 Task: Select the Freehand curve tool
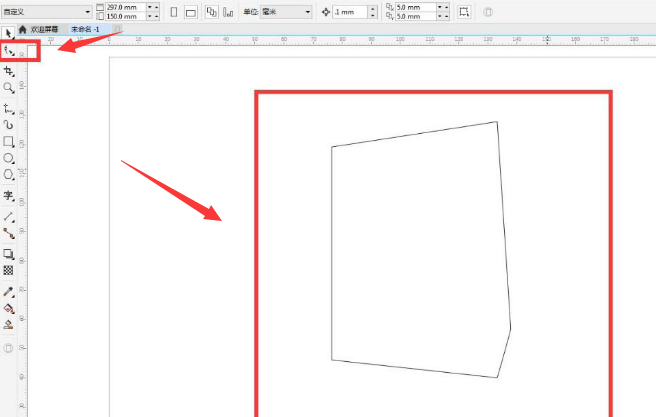[8, 109]
